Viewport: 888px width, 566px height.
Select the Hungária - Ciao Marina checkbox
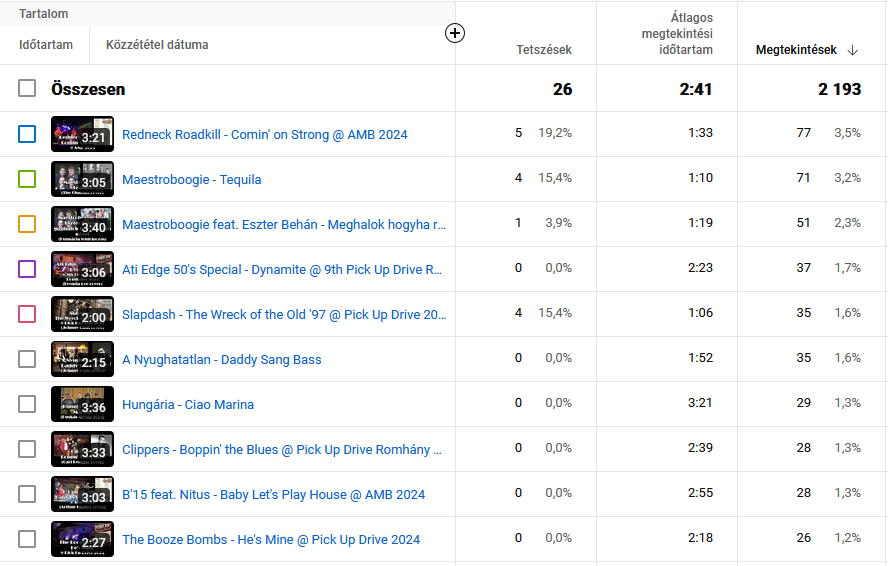click(x=27, y=404)
